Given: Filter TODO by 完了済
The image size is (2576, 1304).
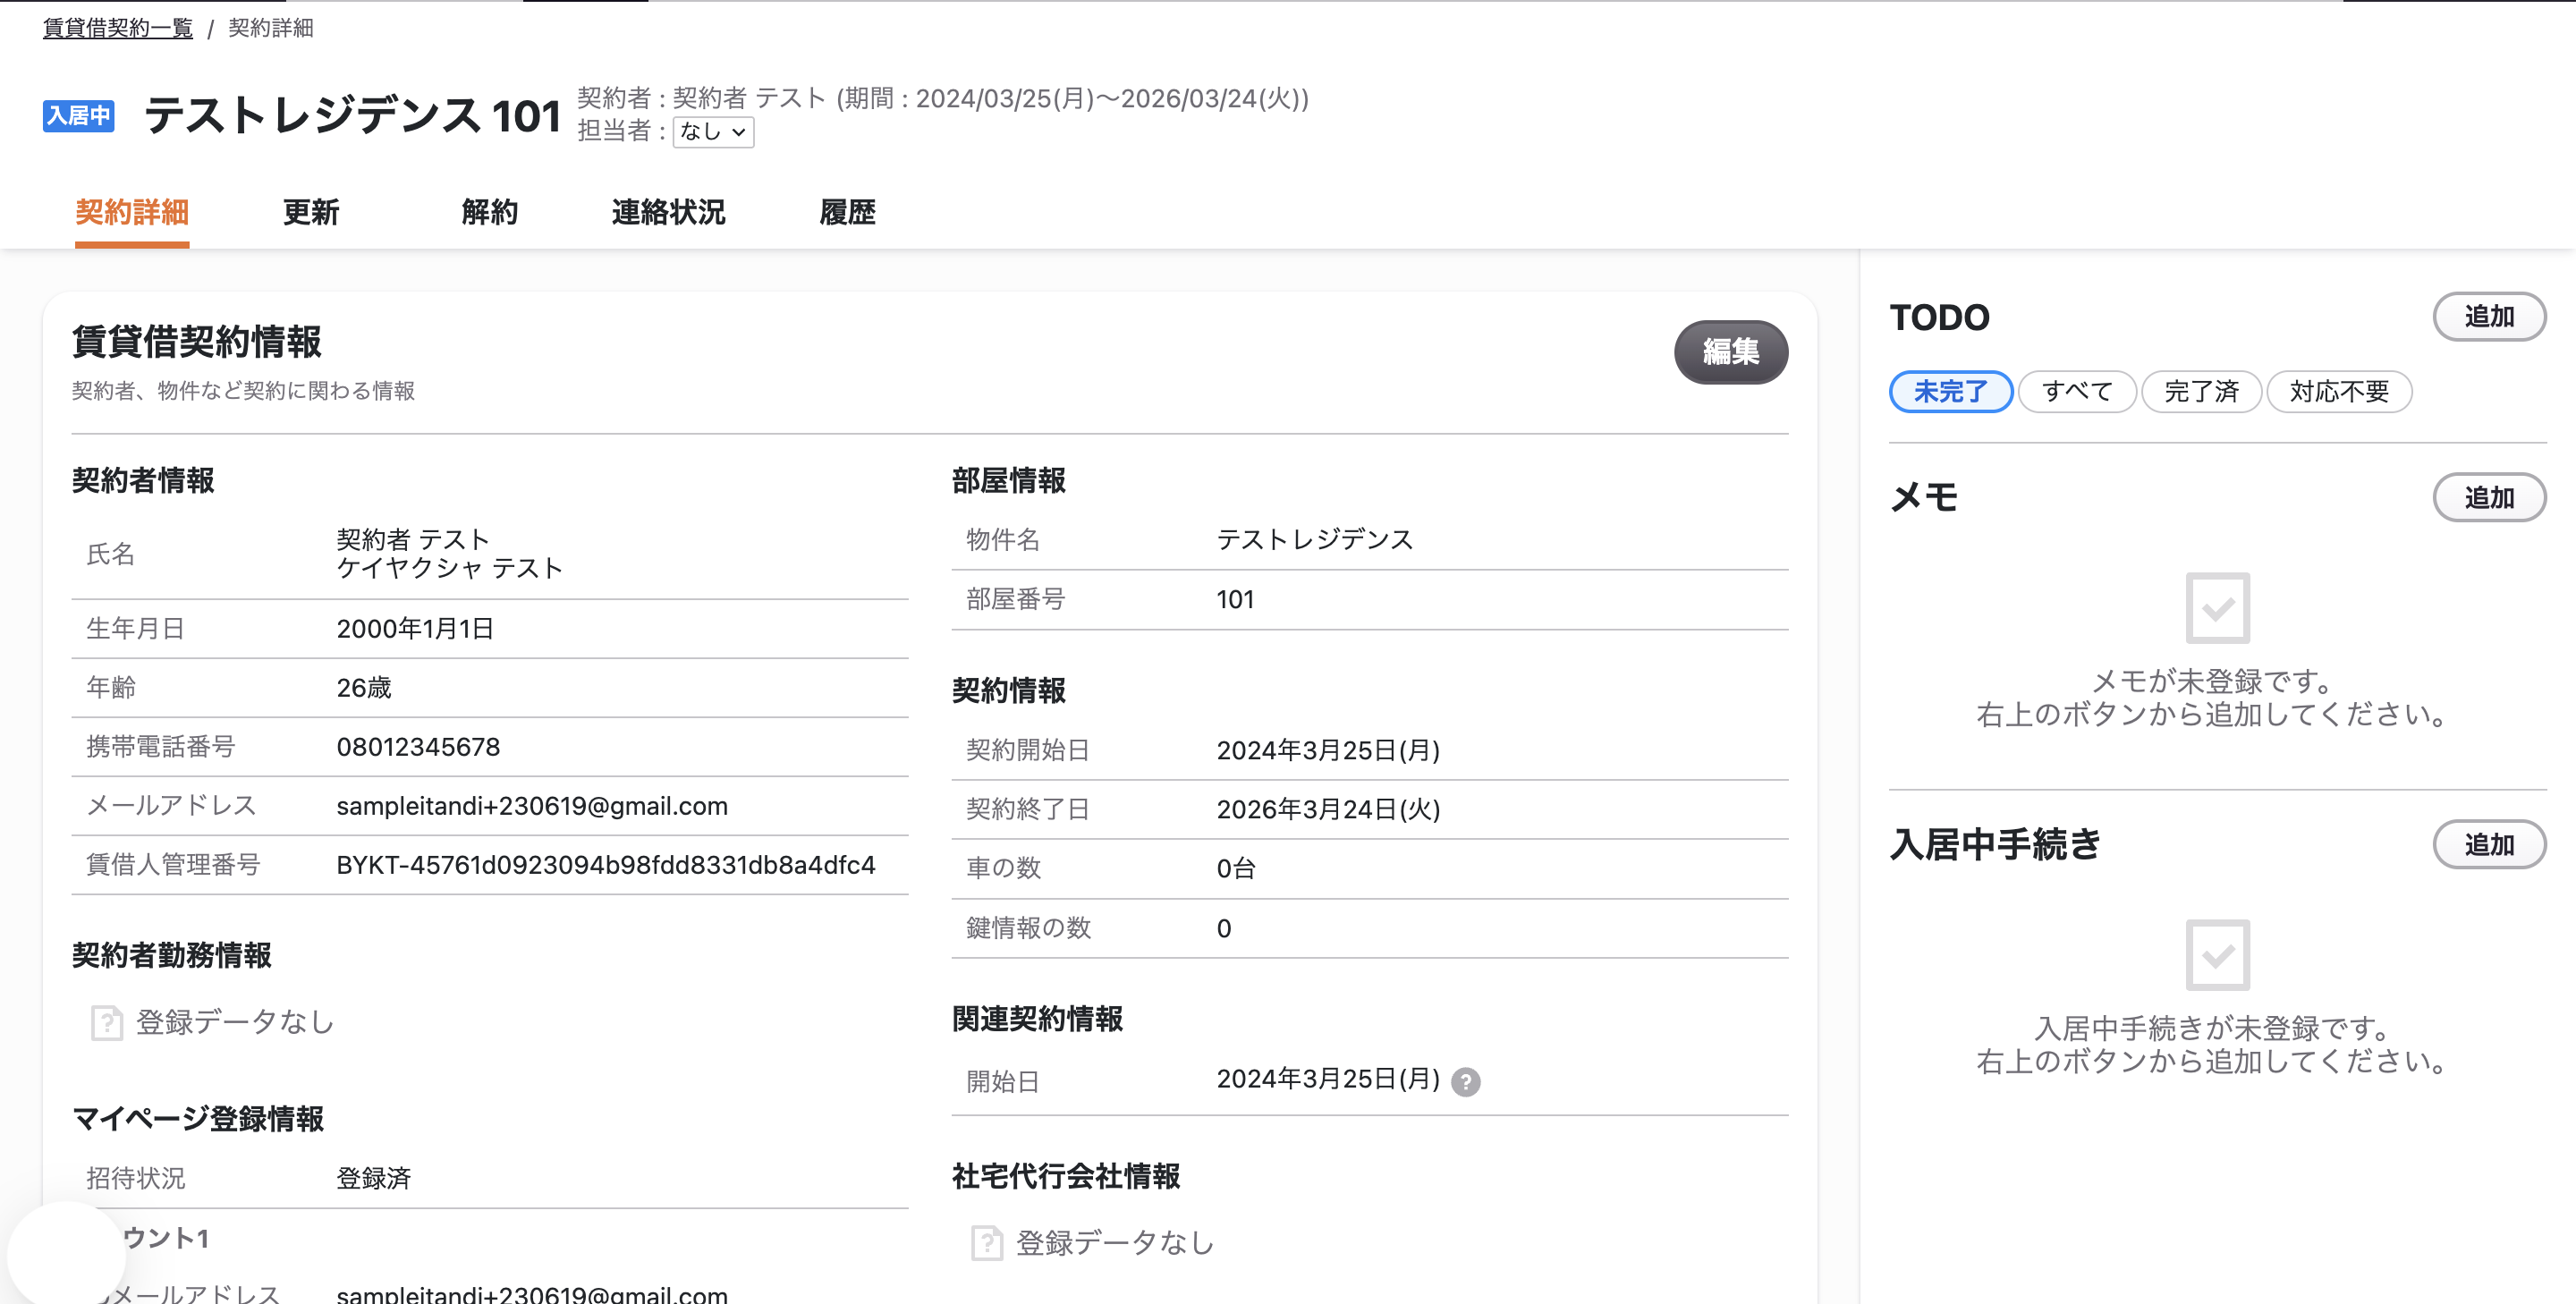Looking at the screenshot, I should point(2201,391).
